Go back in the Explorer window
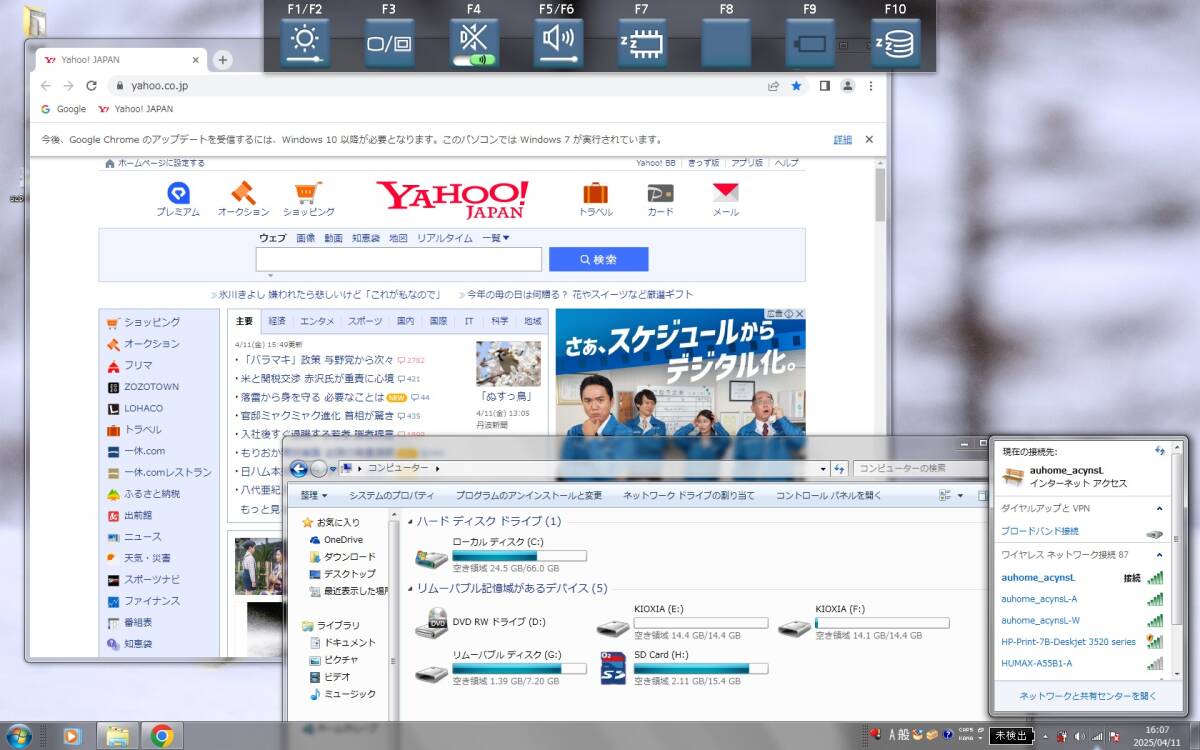The height and width of the screenshot is (750, 1200). coord(298,469)
